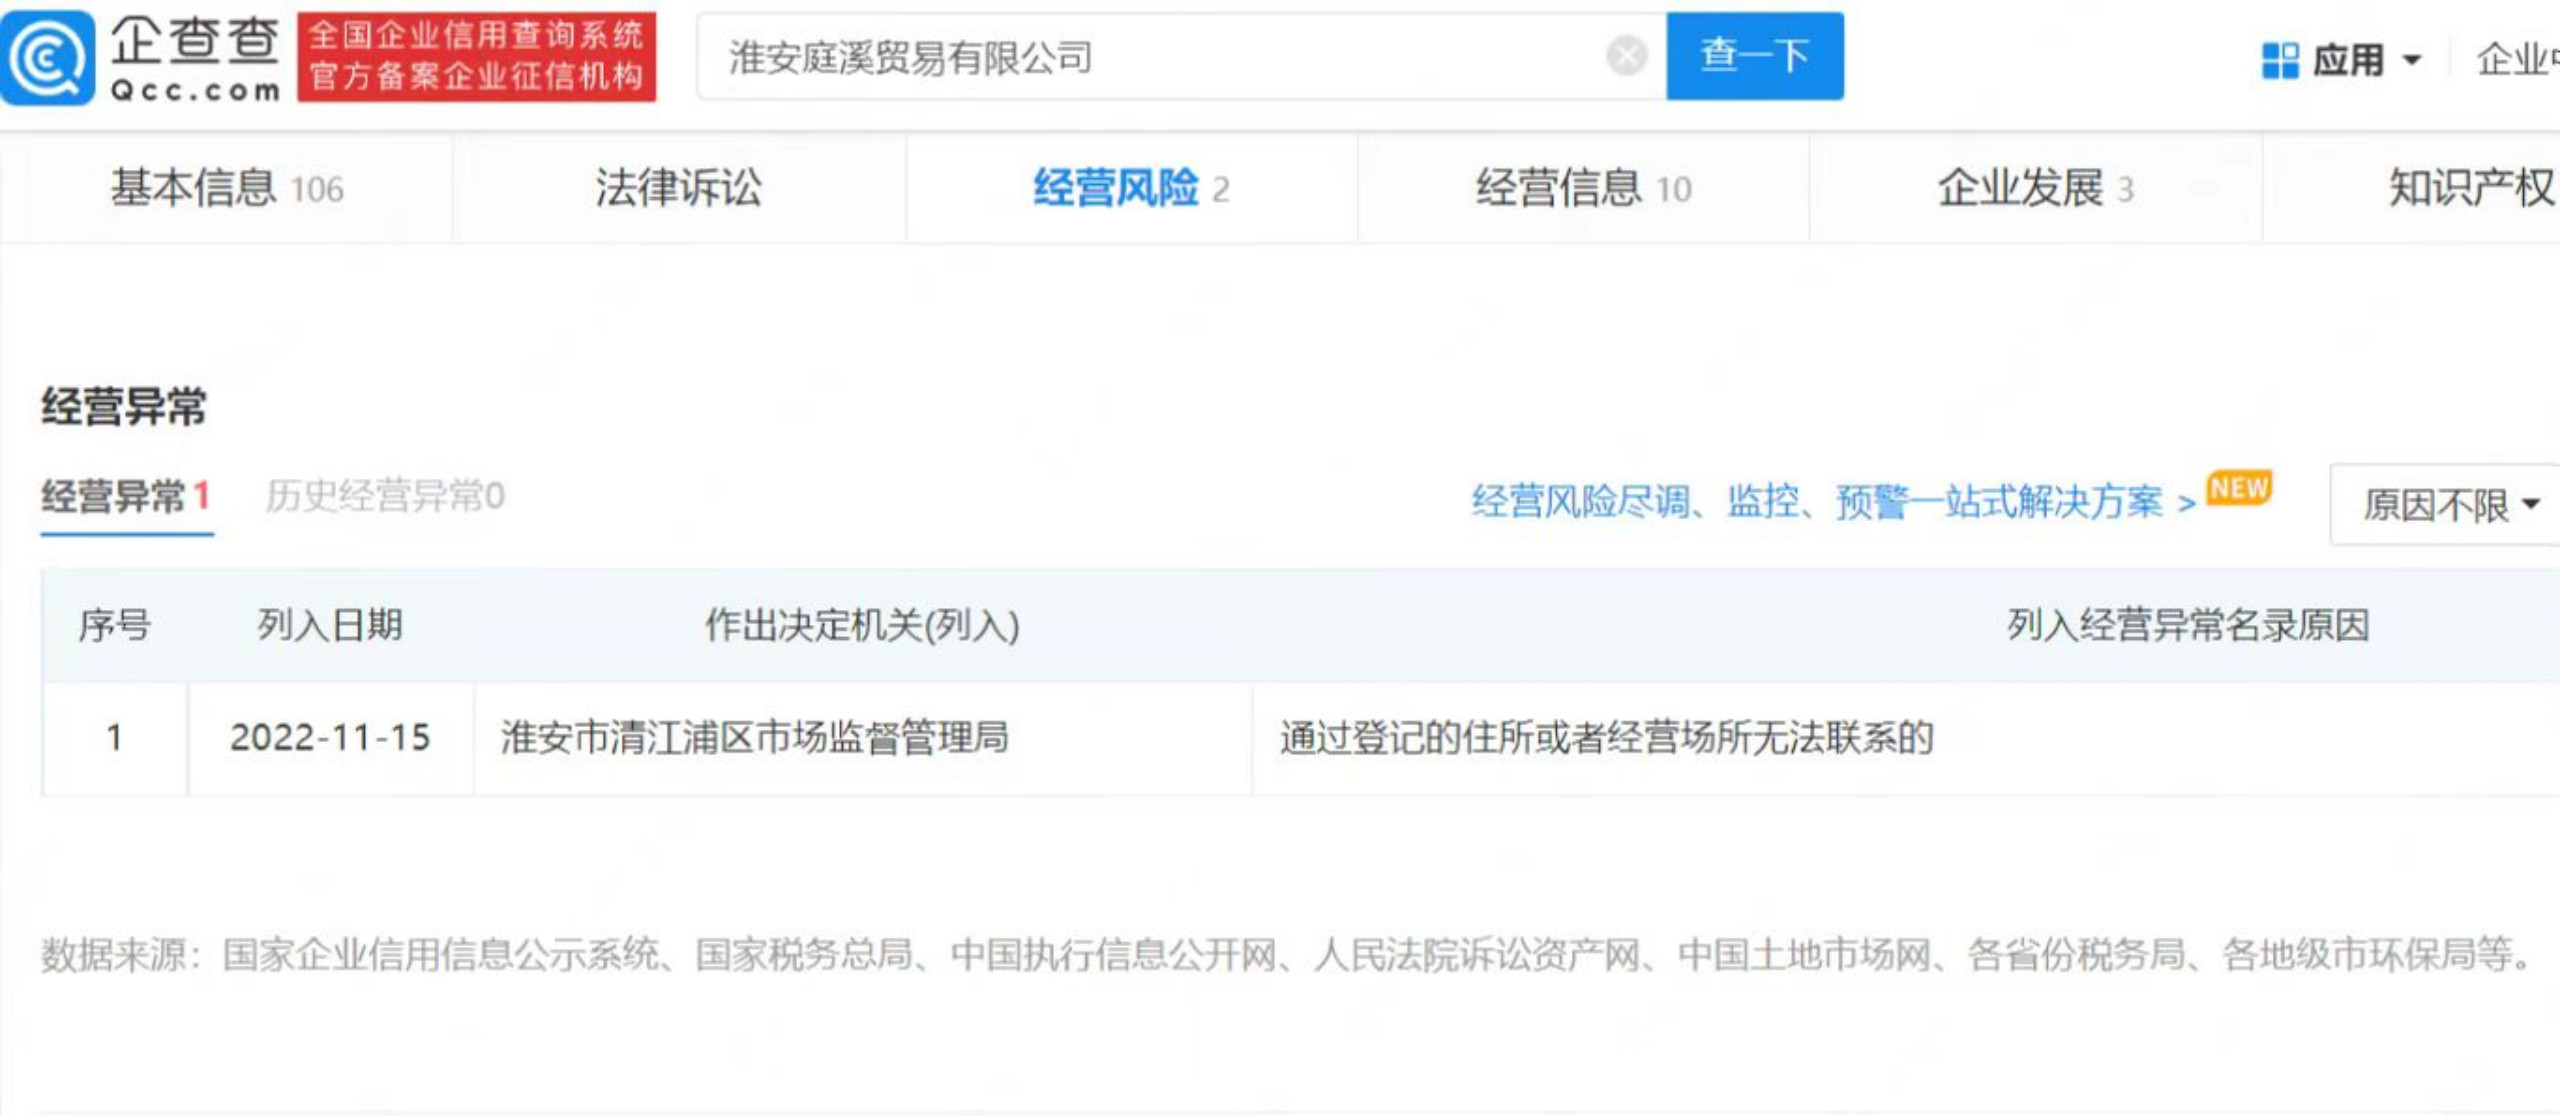Clear the search box with X icon

pyautogui.click(x=1626, y=56)
